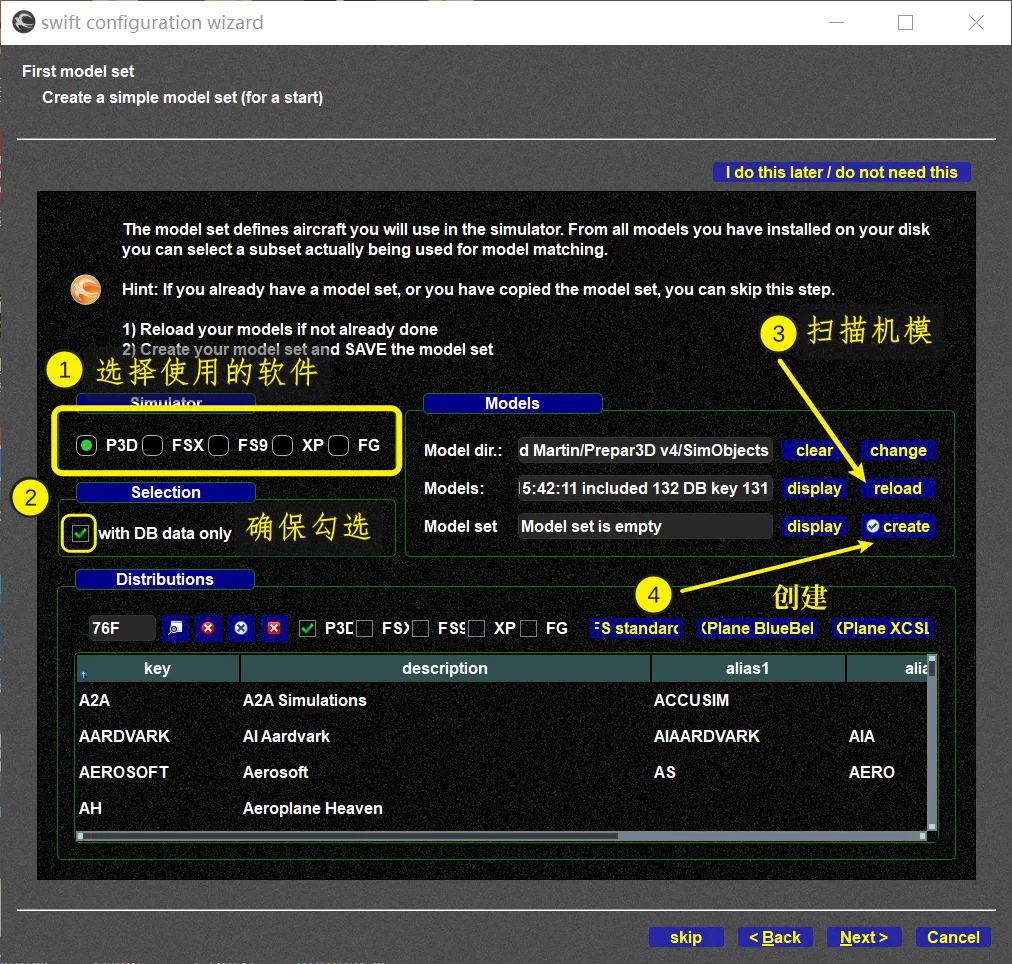This screenshot has width=1012, height=964.
Task: Cancel the configuration wizard
Action: 953,938
